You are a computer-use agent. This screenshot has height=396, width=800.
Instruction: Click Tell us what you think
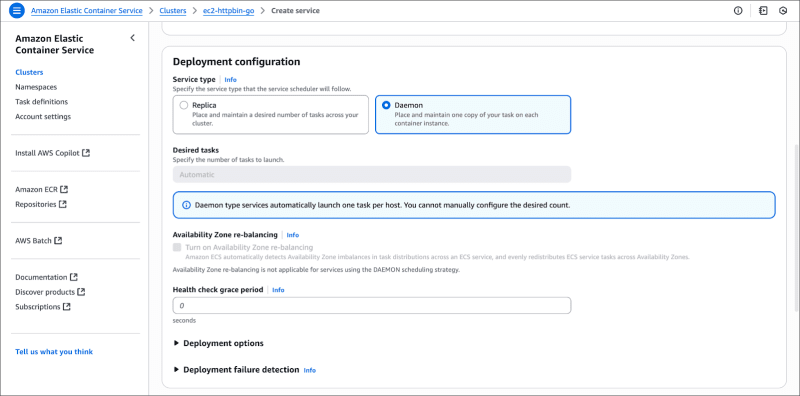(x=54, y=352)
